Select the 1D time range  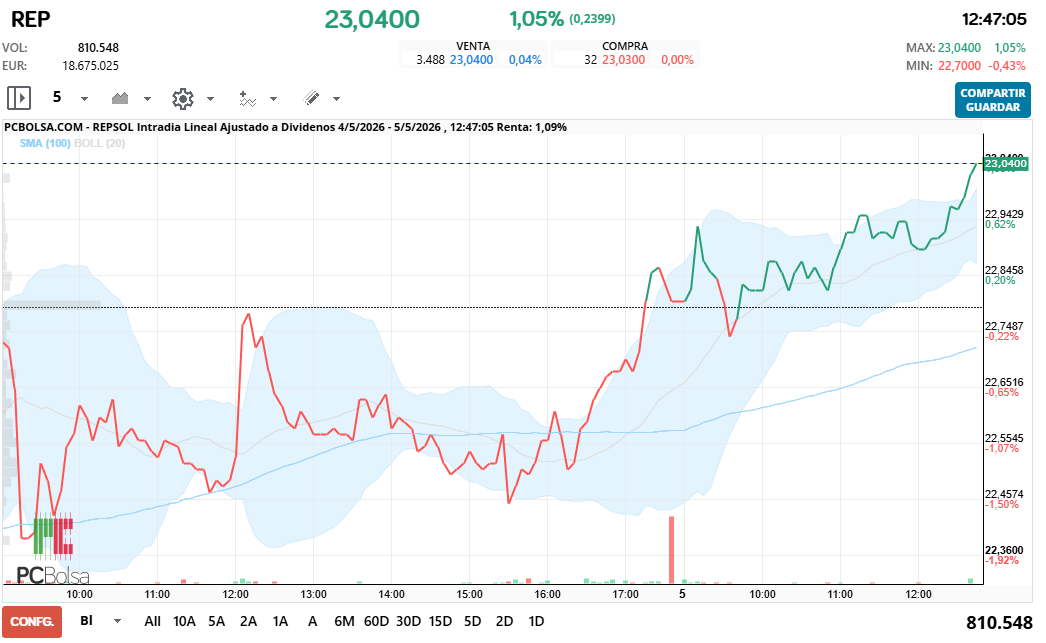point(536,621)
